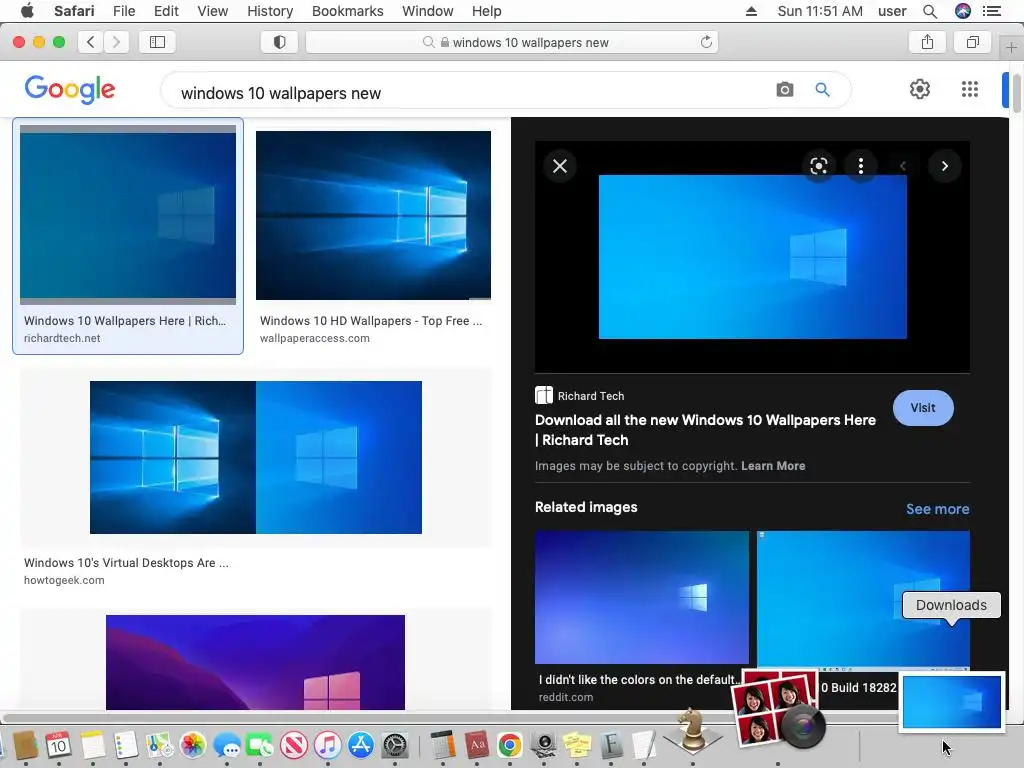Open Messages from the Dock
This screenshot has height=768, width=1024.
pos(227,744)
